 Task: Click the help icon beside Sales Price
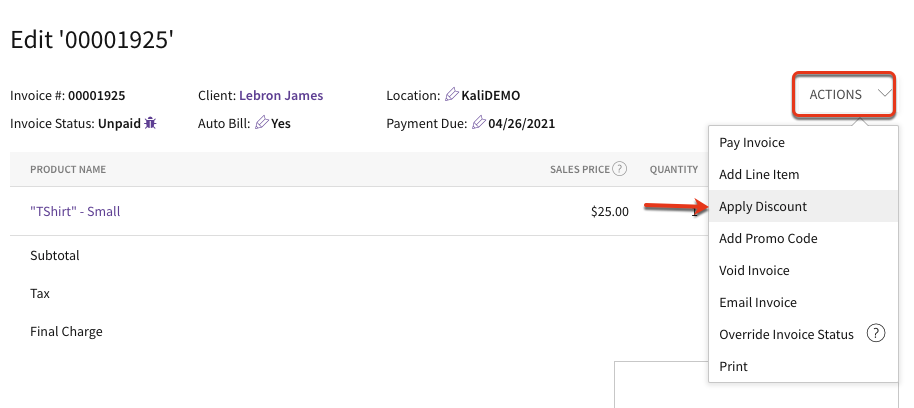click(x=620, y=169)
